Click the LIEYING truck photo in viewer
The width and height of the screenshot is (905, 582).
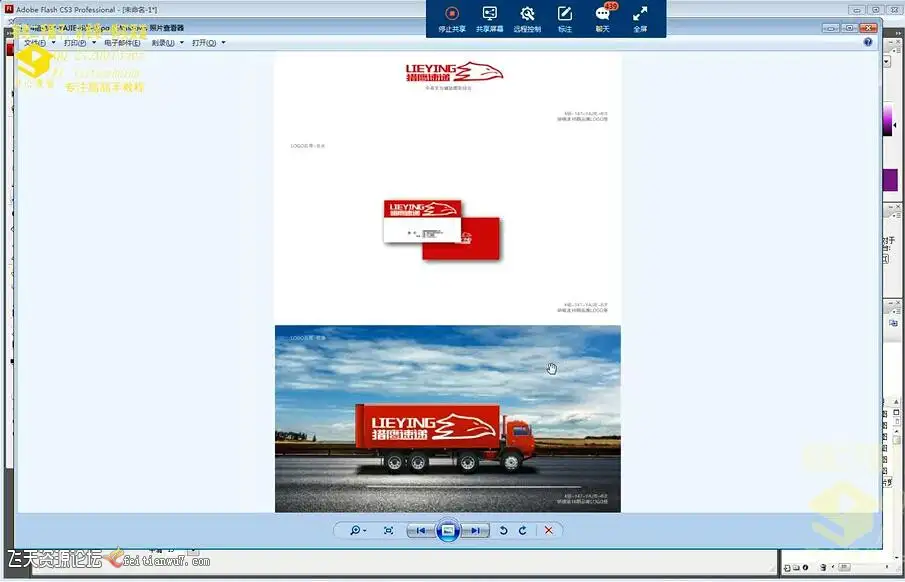448,419
